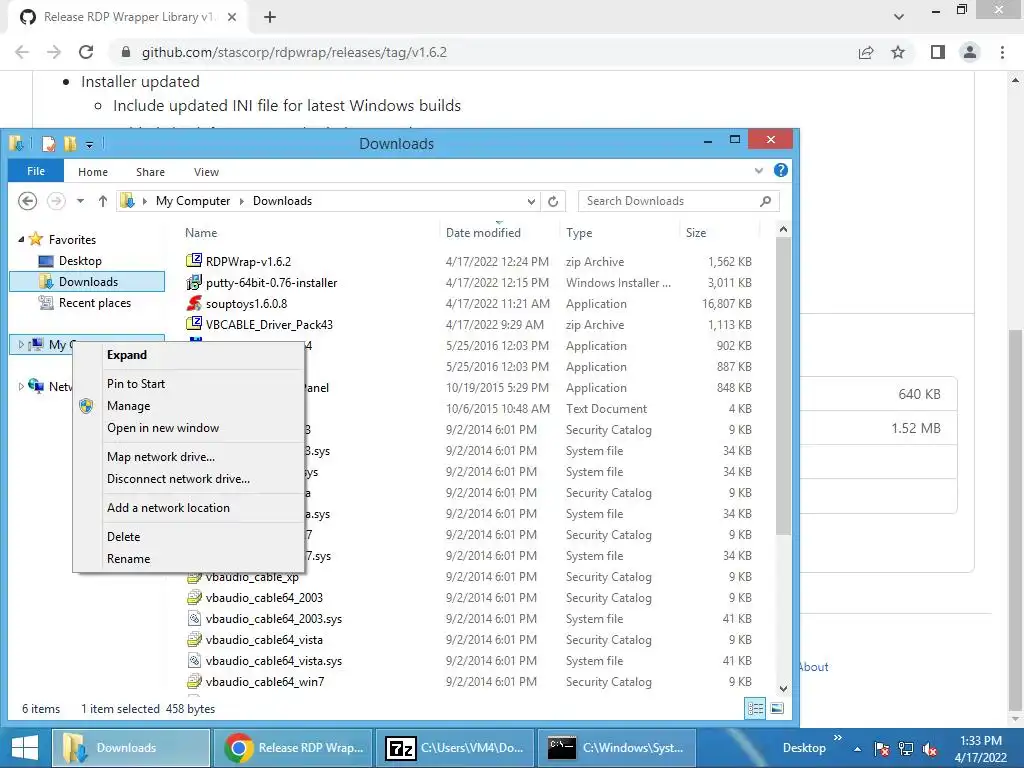This screenshot has width=1024, height=768.
Task: Open the recent locations dropdown arrow
Action: click(x=80, y=201)
